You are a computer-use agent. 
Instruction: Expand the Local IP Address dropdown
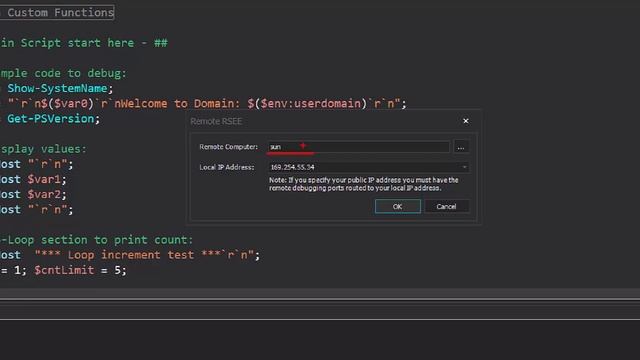coord(464,167)
